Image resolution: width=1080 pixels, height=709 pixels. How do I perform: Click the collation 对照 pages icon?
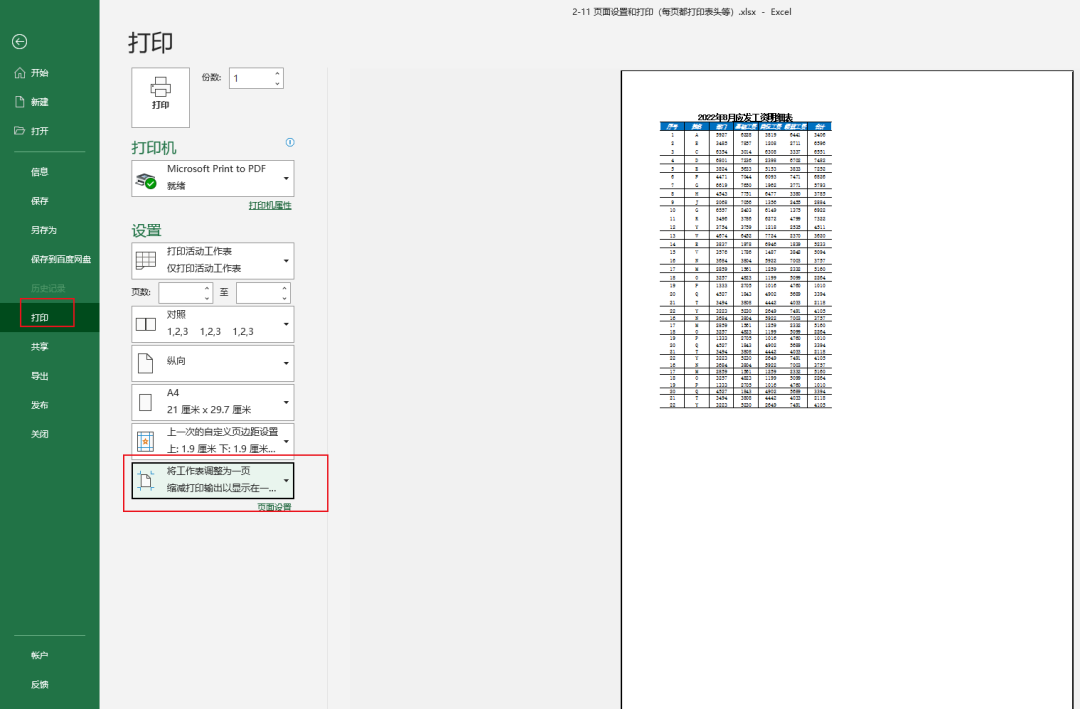pos(146,324)
